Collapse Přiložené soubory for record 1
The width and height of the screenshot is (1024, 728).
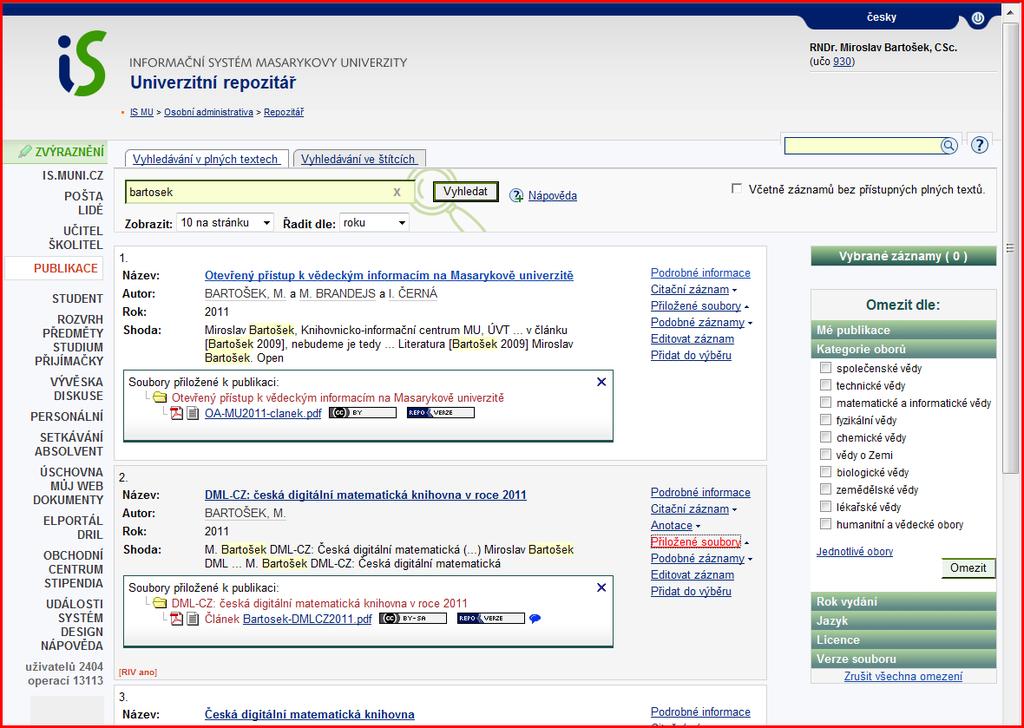pyautogui.click(x=699, y=306)
